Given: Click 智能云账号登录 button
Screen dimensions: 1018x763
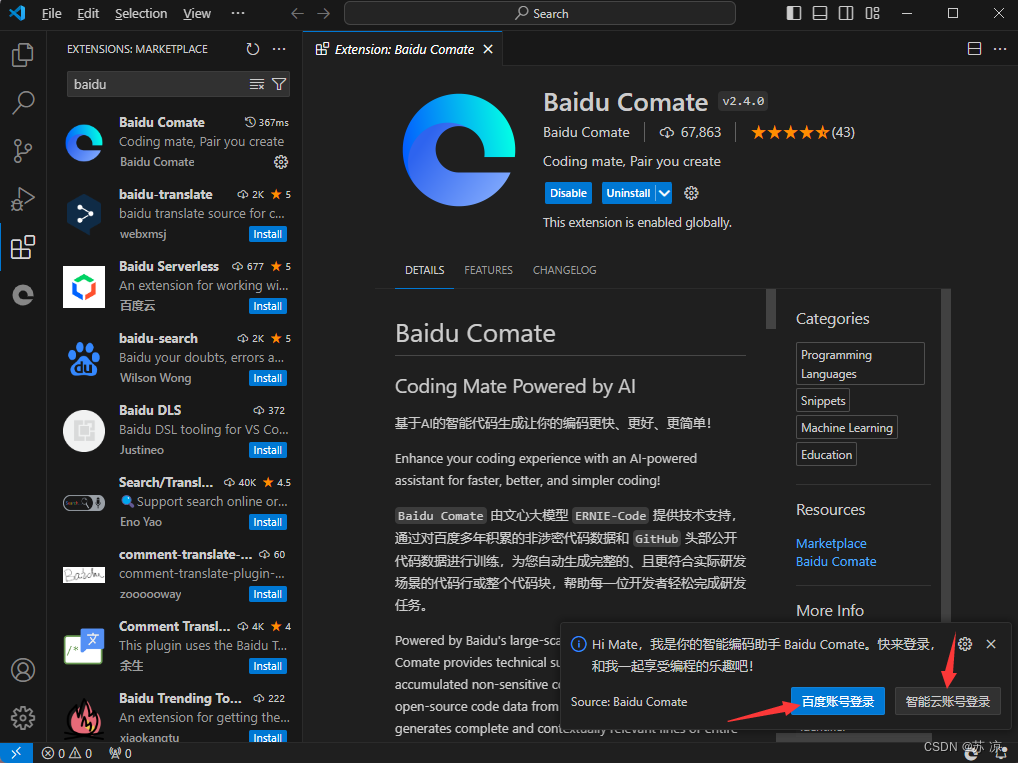Looking at the screenshot, I should [947, 701].
